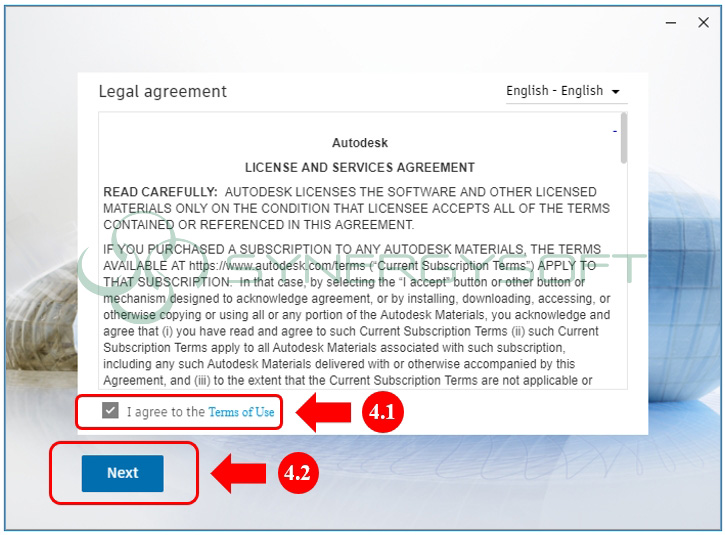Viewport: 725px width, 535px height.
Task: Minimize the installer window
Action: coord(667,23)
